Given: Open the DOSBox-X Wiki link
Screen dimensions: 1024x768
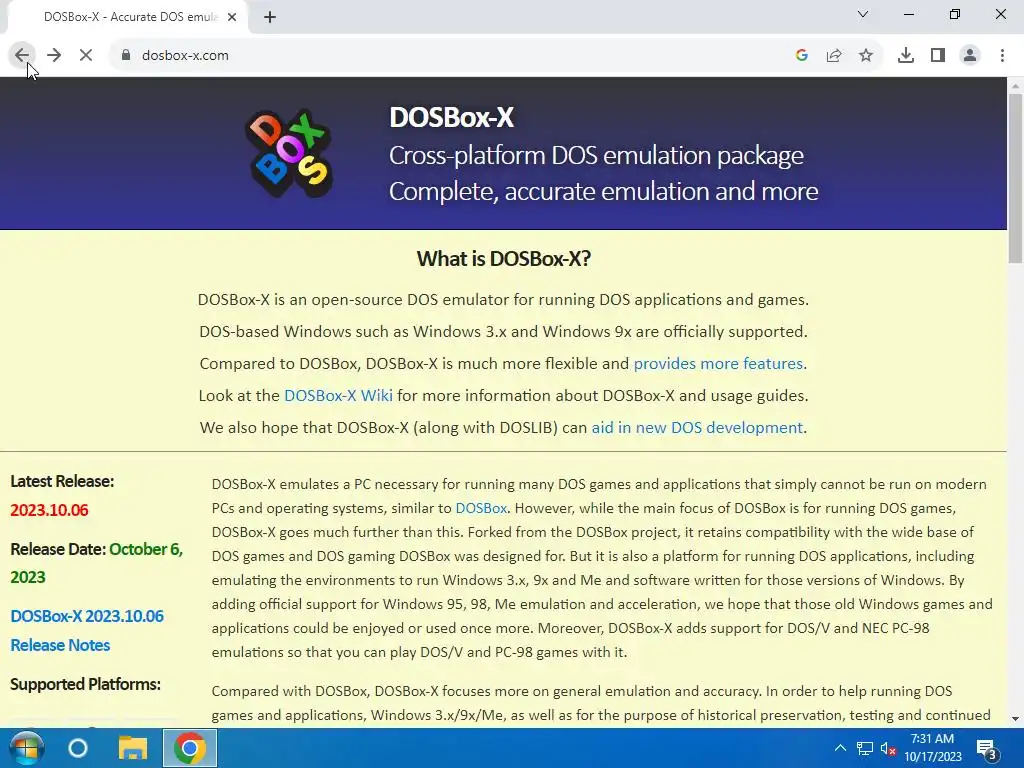Looking at the screenshot, I should click(338, 396).
